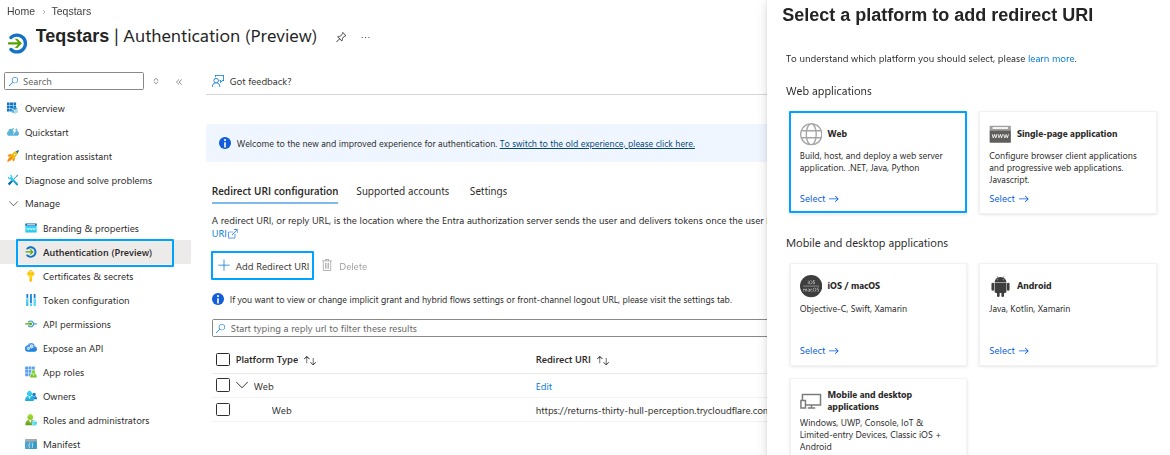Viewport: 1170px width, 455px height.
Task: Click the Android robot platform icon
Action: [x=1000, y=286]
